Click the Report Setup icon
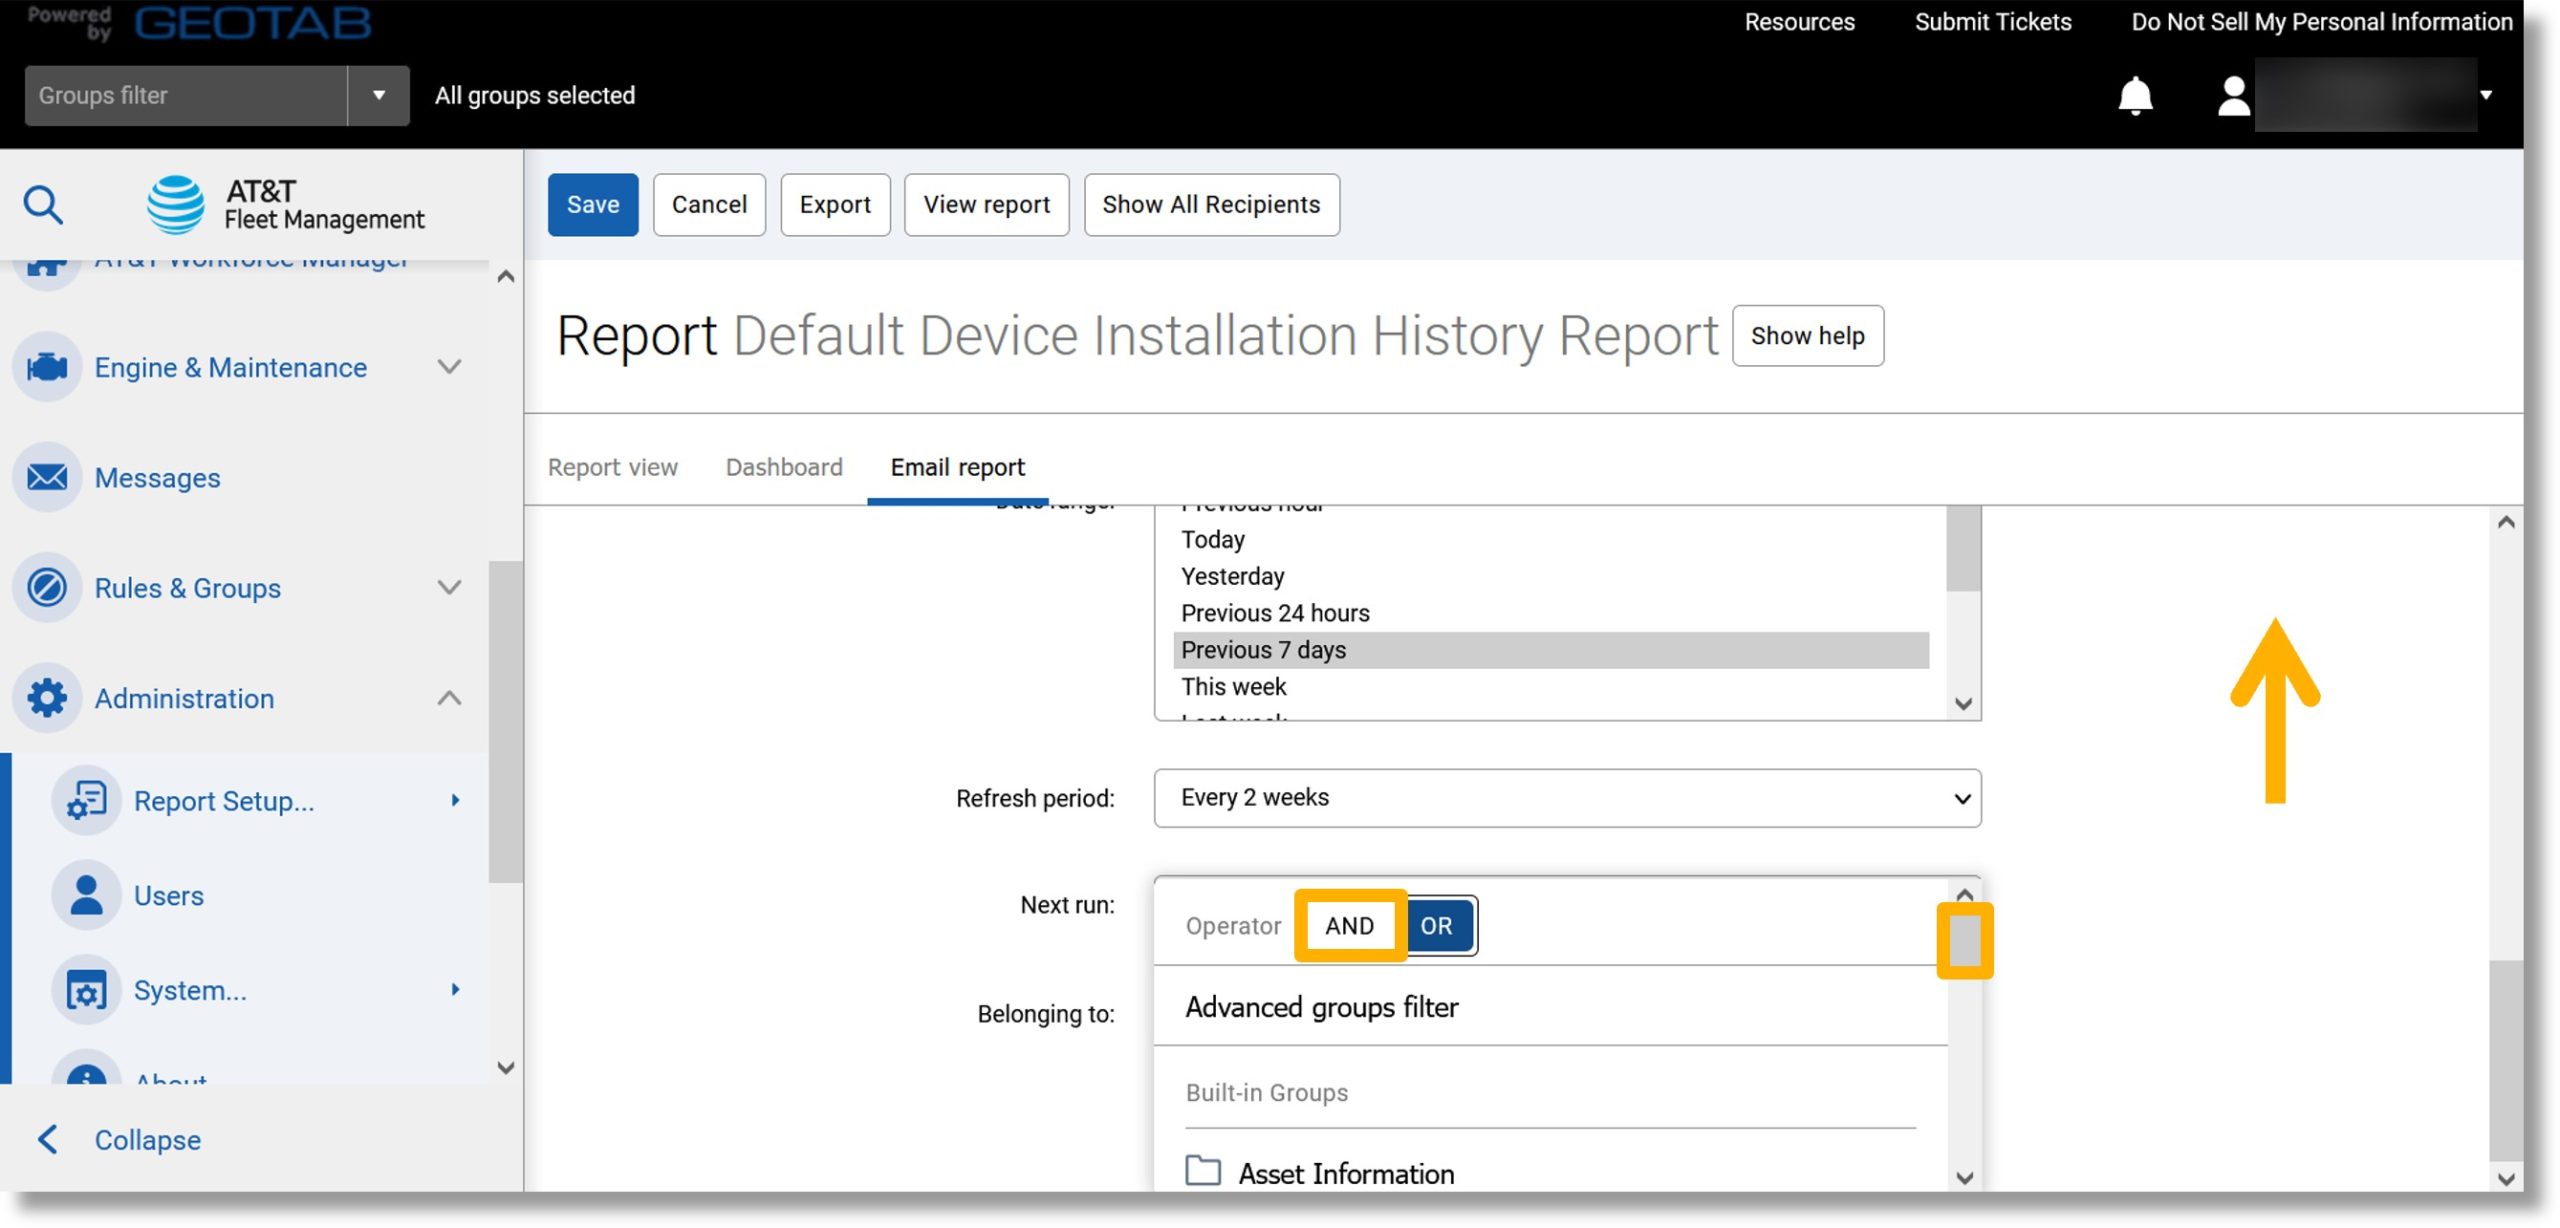The image size is (2560, 1228). (86, 800)
